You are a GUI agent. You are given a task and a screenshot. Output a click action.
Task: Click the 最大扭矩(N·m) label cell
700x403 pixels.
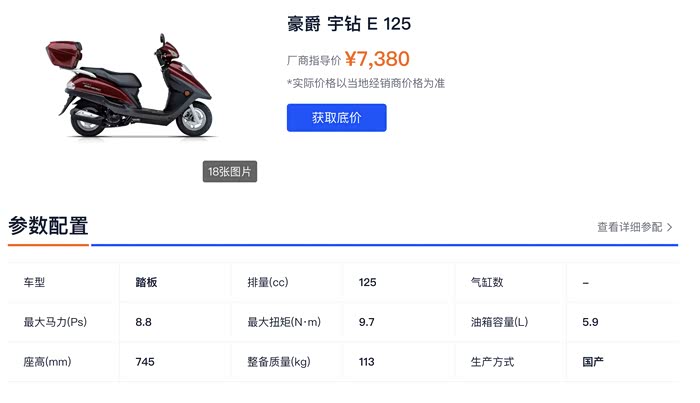coord(284,322)
